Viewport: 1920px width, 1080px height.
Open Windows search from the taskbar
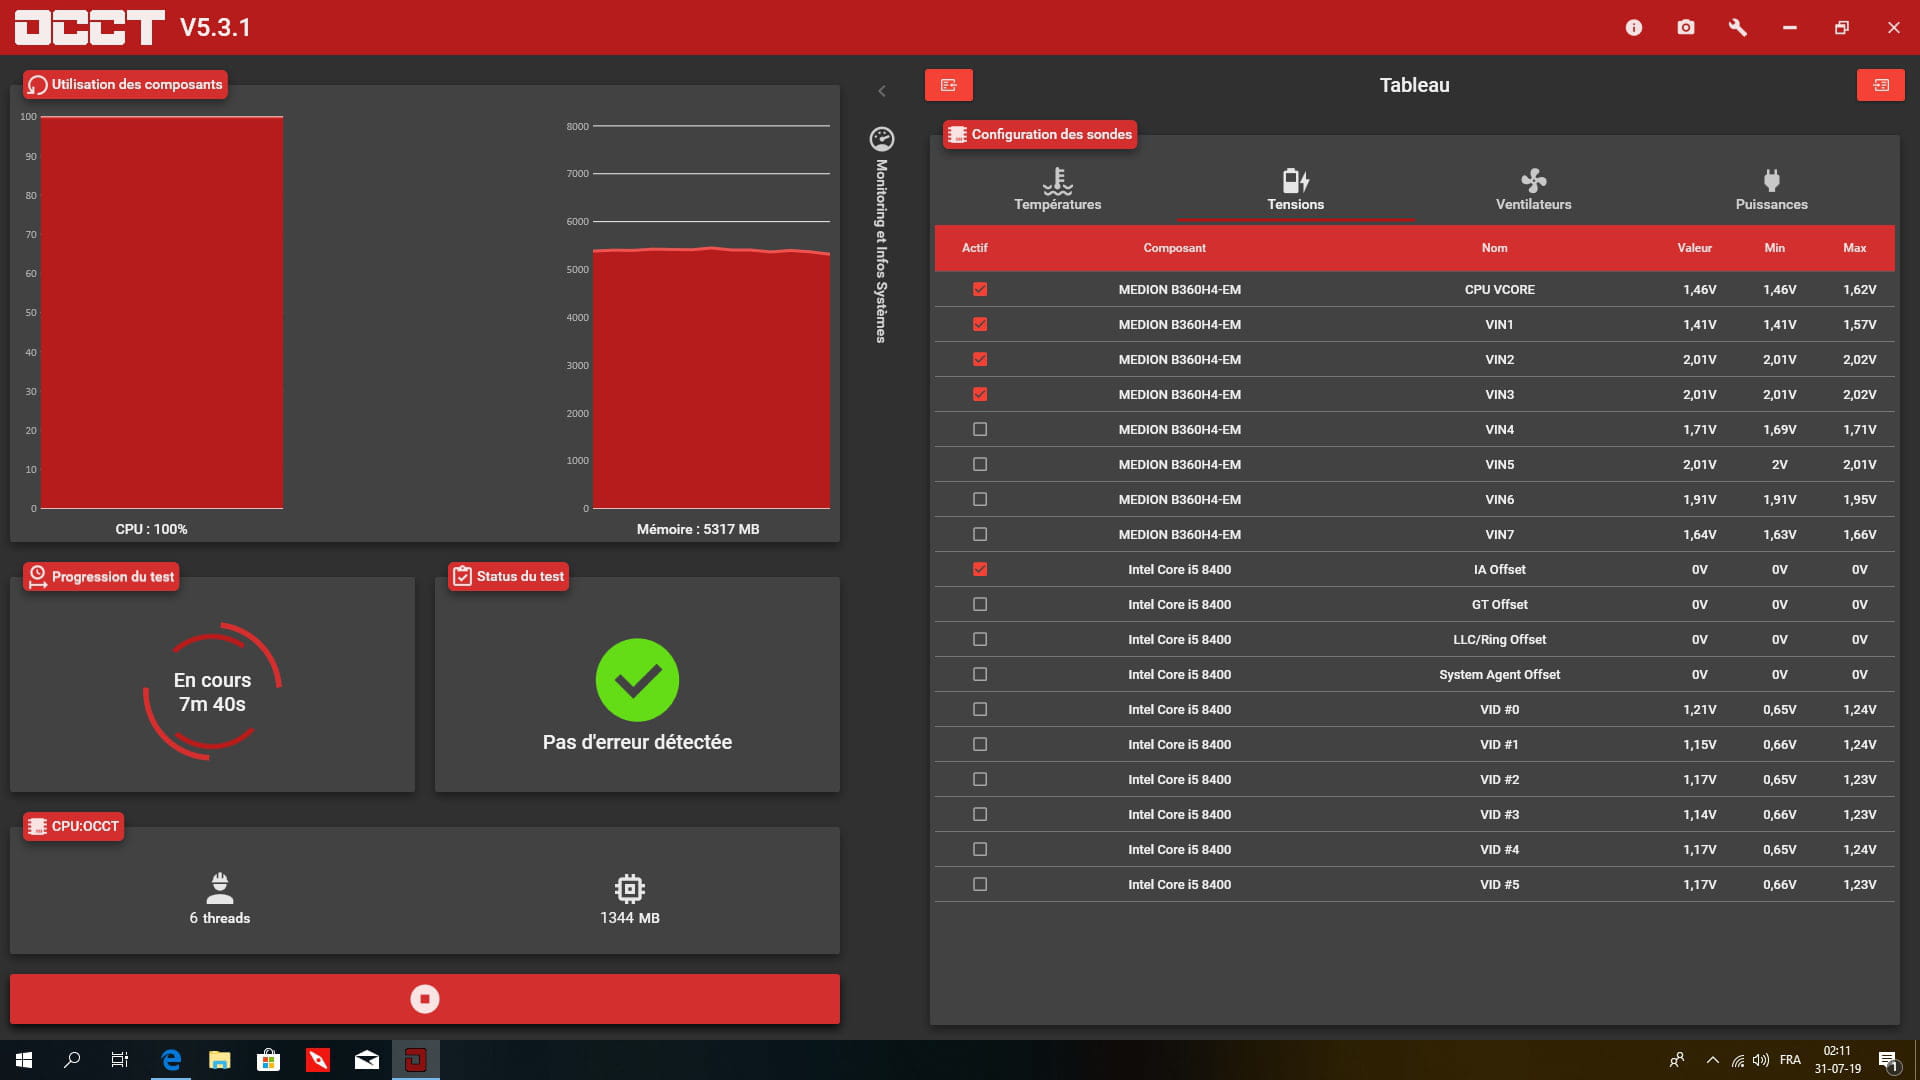click(x=72, y=1060)
